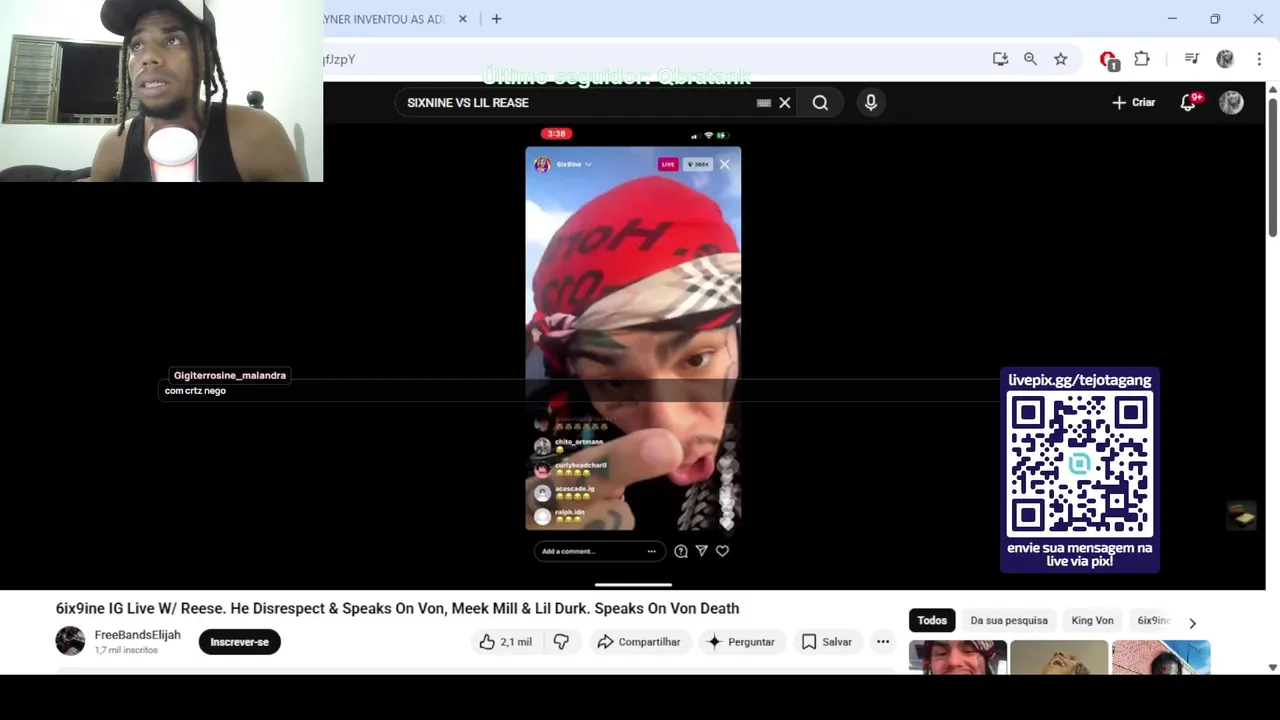Open the three-dot more actions menu
This screenshot has height=720, width=1280.
[x=883, y=642]
